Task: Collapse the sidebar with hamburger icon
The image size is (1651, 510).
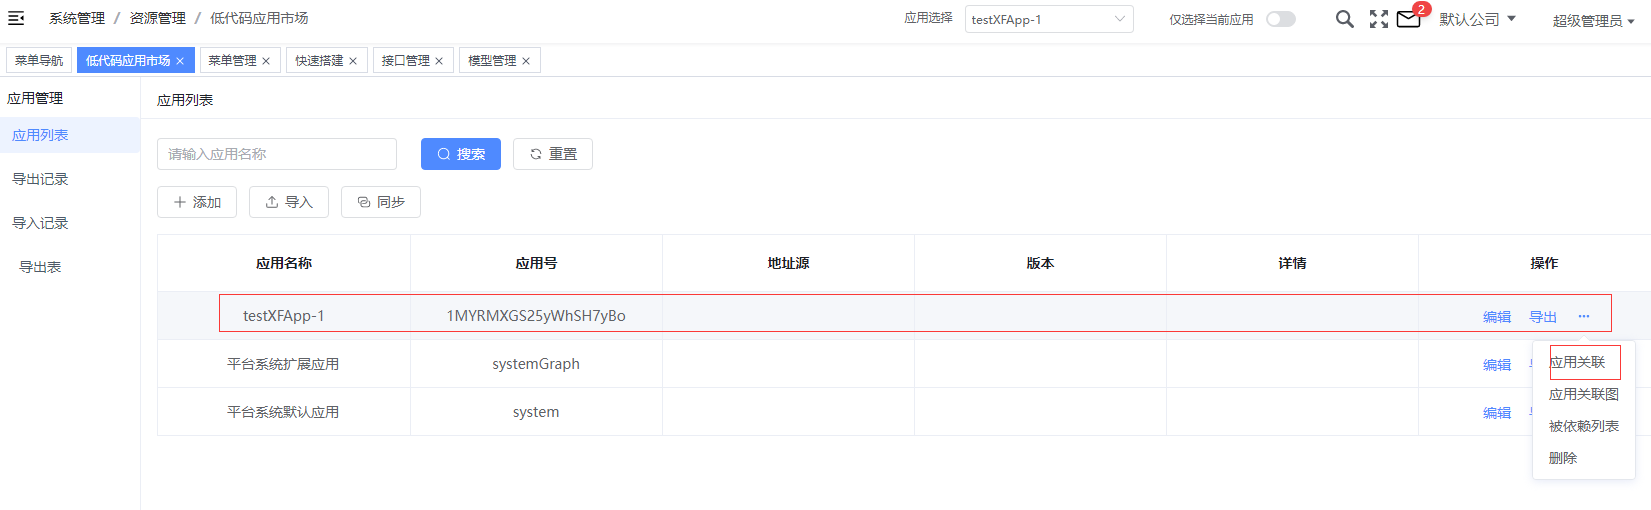Action: 16,18
